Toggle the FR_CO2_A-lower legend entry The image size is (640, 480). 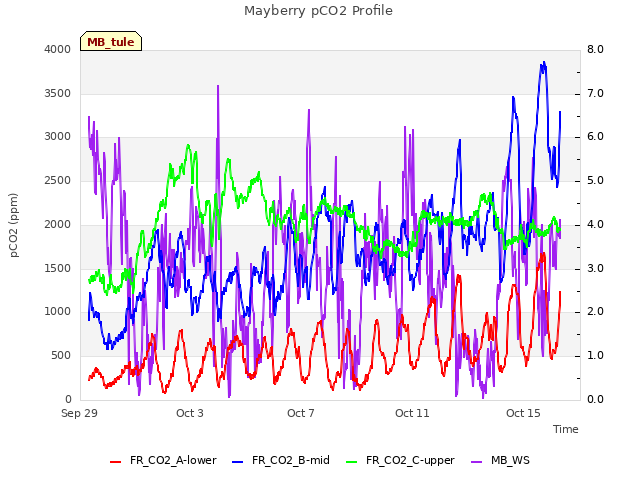(x=163, y=460)
